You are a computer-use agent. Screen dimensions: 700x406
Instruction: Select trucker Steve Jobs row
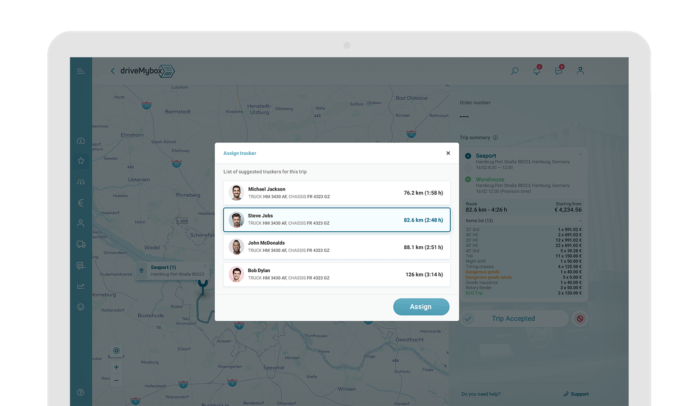point(337,220)
